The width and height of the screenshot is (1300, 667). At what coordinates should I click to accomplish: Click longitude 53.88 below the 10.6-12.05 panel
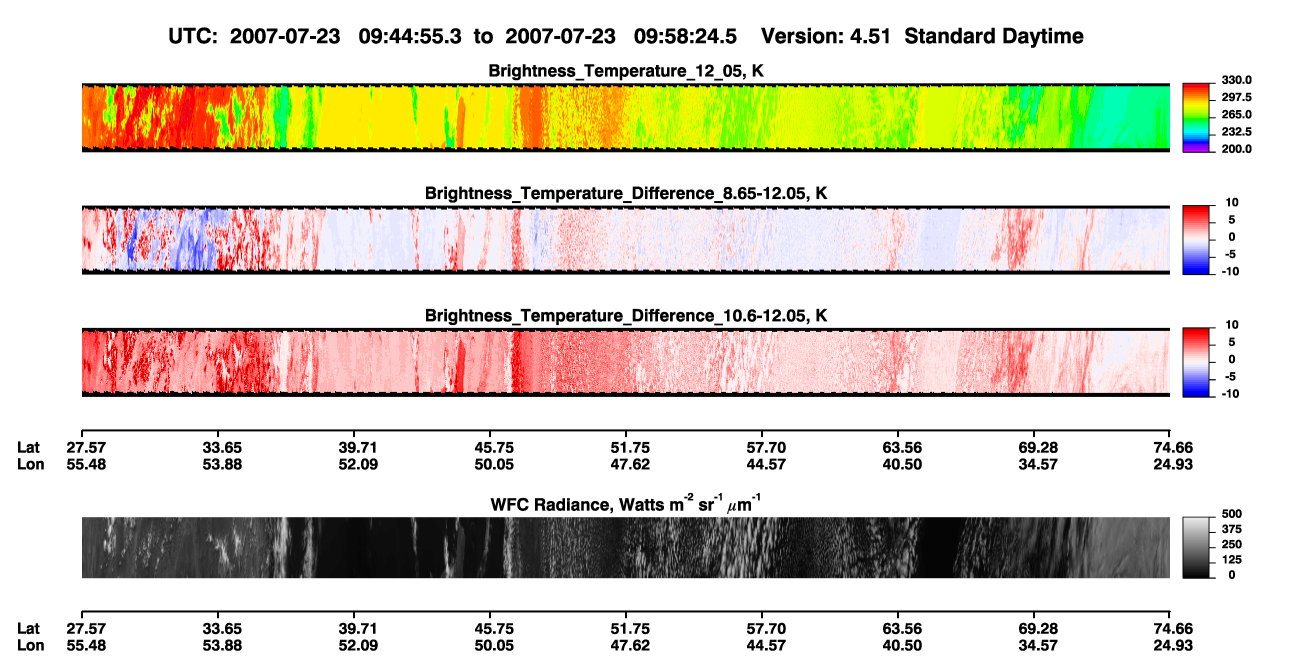pyautogui.click(x=217, y=464)
